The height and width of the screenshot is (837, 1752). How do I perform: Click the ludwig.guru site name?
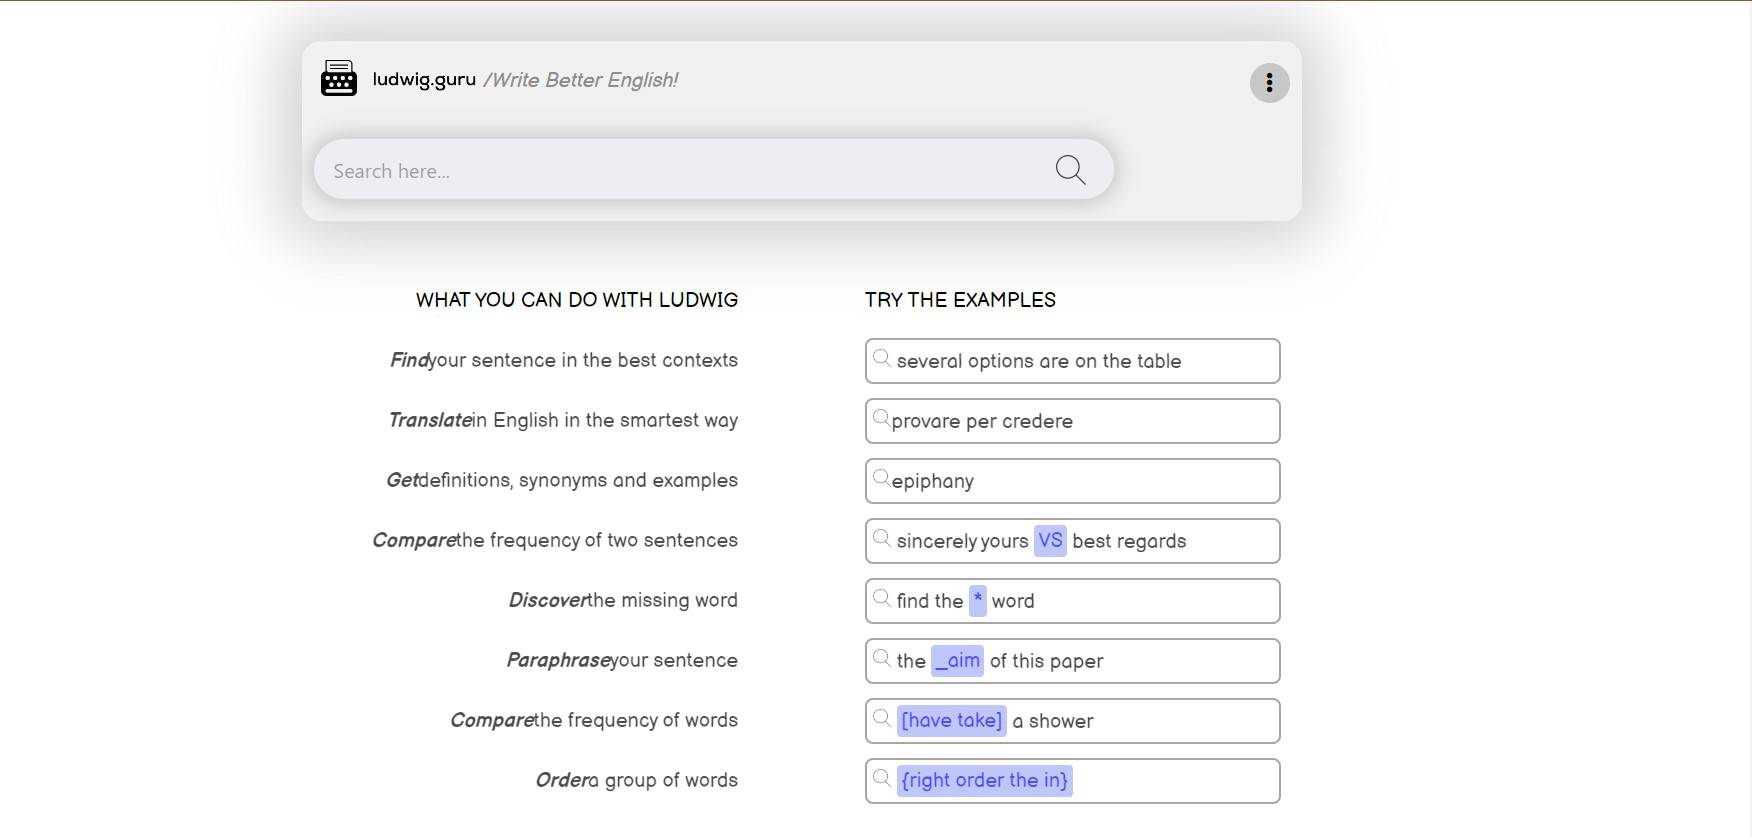[x=424, y=79]
